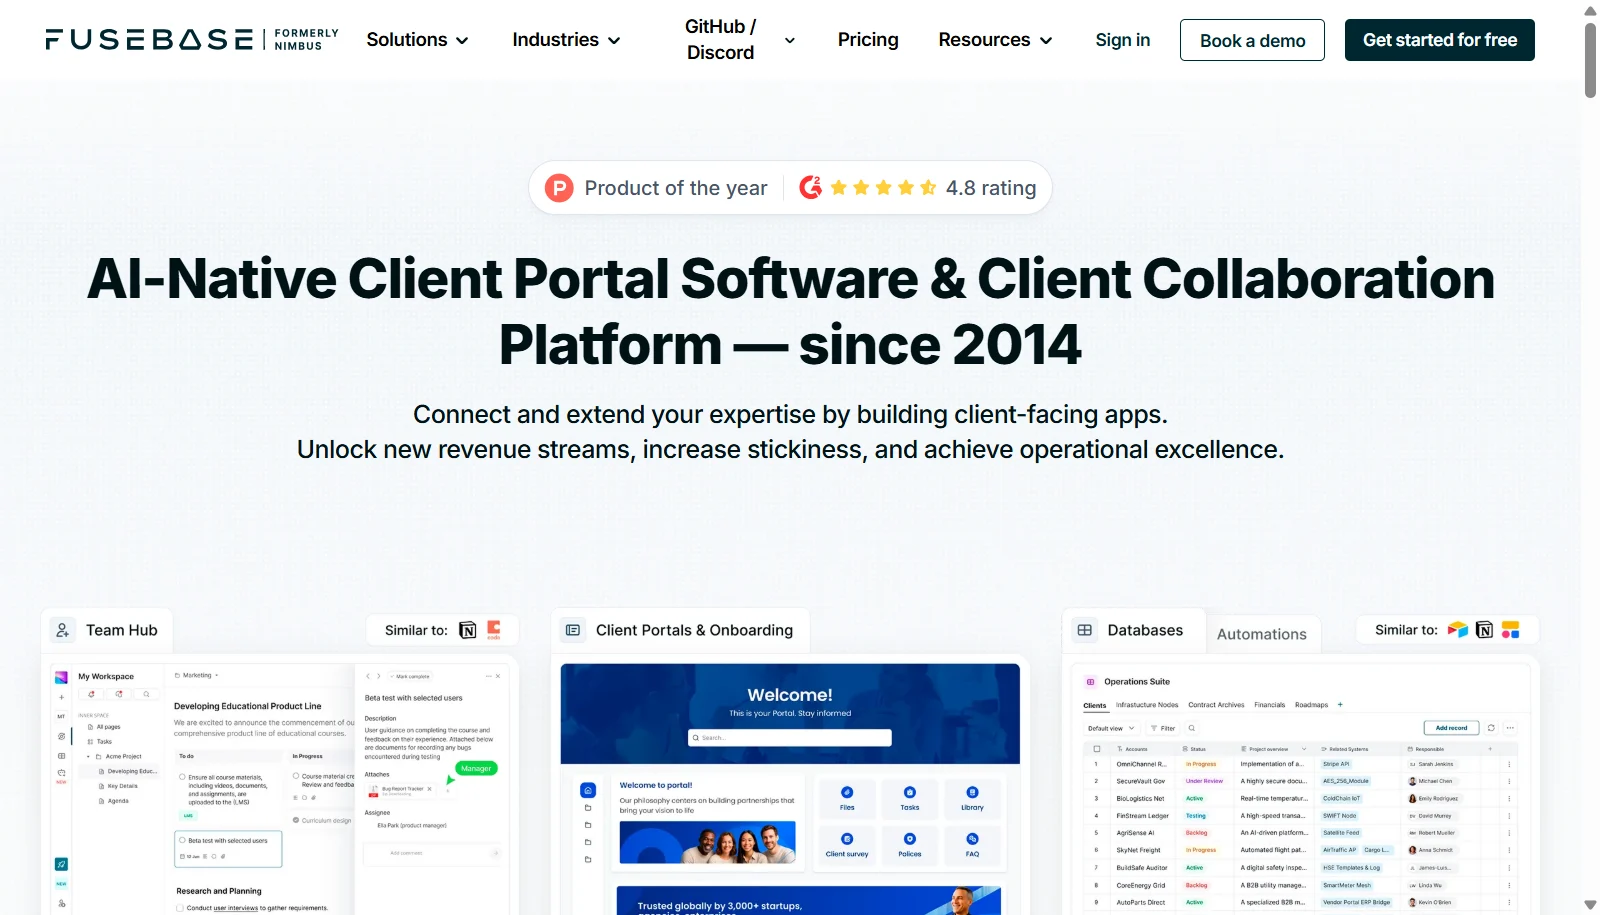
Task: Click the Notion icon beside Team Hub
Action: pos(467,630)
